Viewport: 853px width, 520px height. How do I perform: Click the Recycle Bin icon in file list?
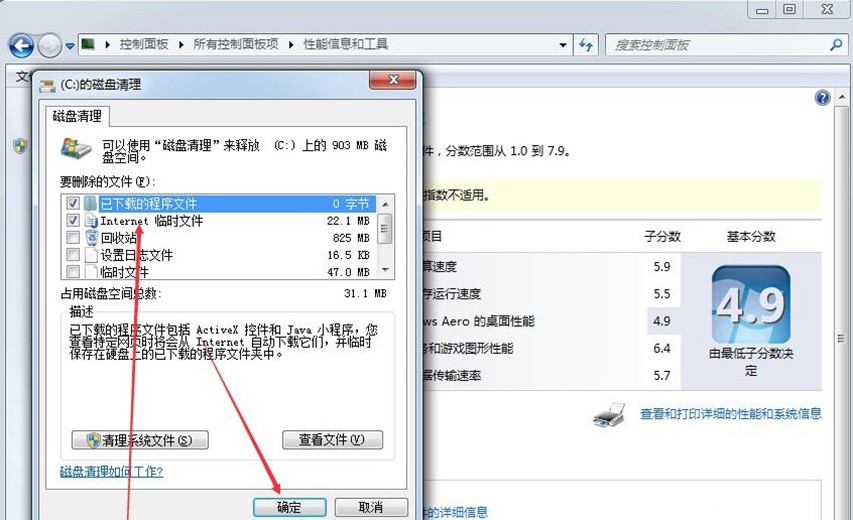click(x=91, y=238)
